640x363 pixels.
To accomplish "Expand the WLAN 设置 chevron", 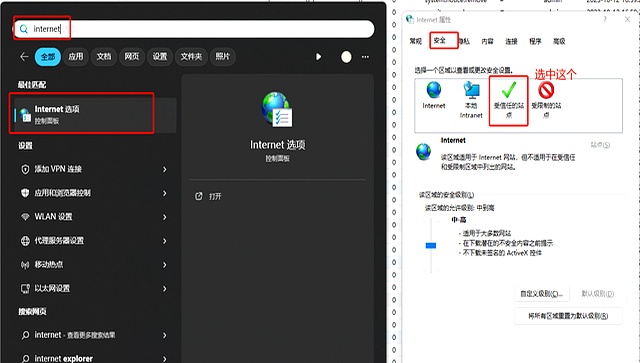I will tap(164, 217).
